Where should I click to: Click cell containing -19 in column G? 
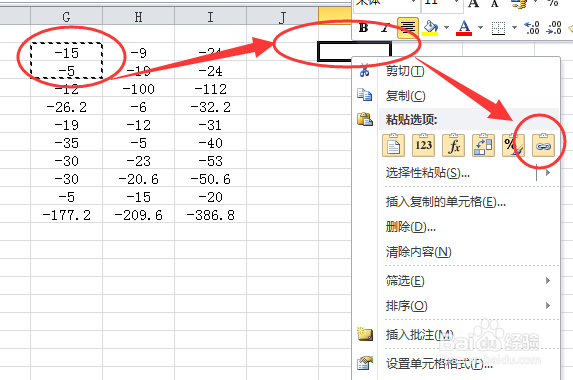pyautogui.click(x=66, y=125)
